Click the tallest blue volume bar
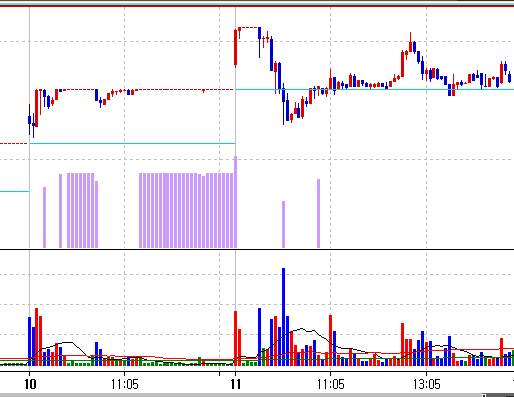 click(x=283, y=317)
